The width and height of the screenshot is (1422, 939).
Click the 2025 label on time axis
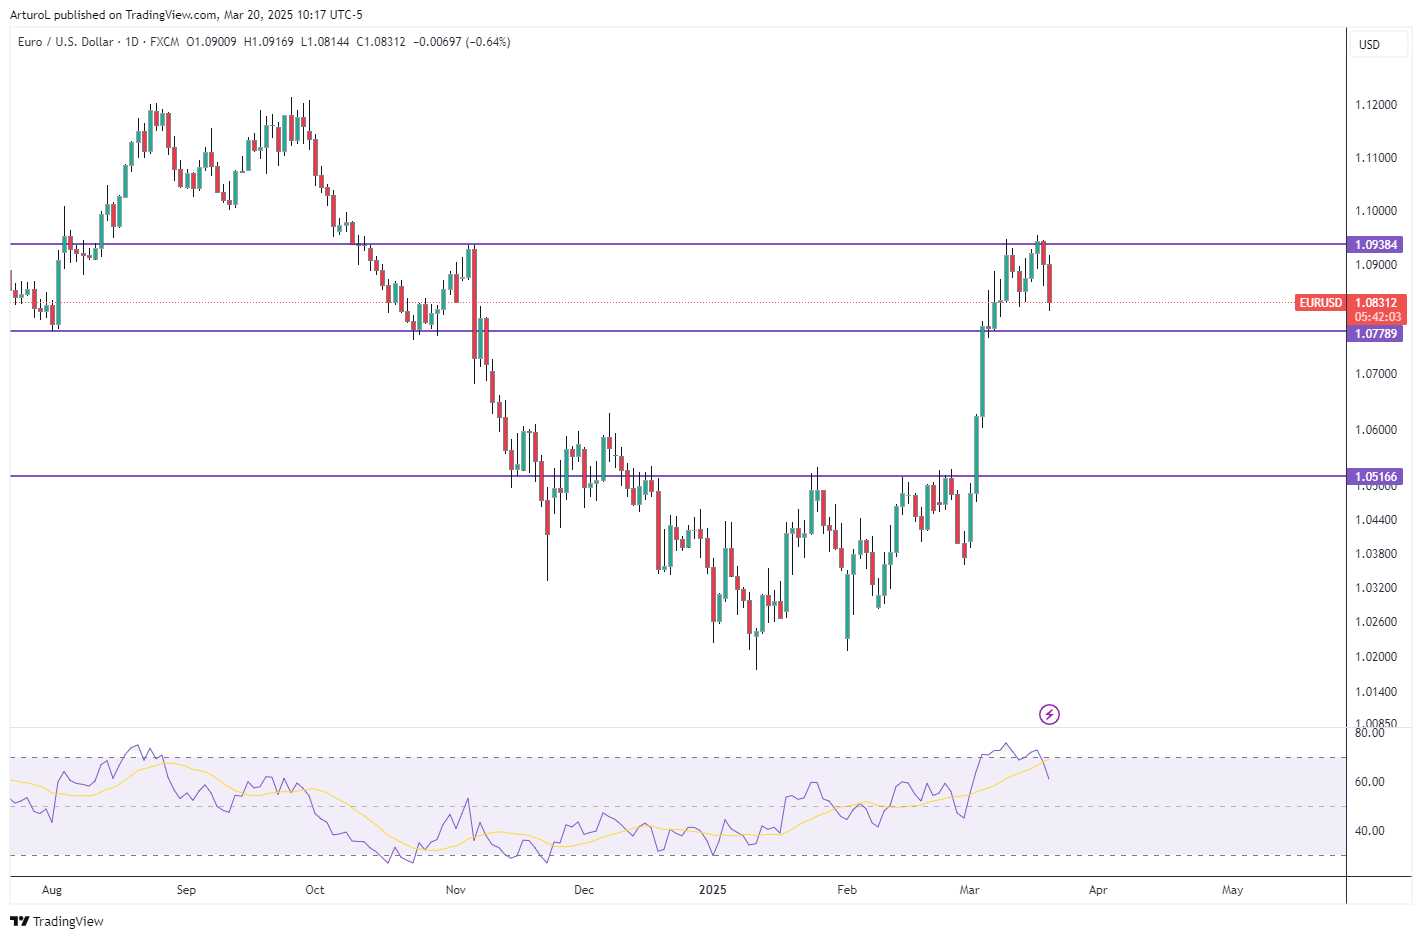(x=713, y=890)
